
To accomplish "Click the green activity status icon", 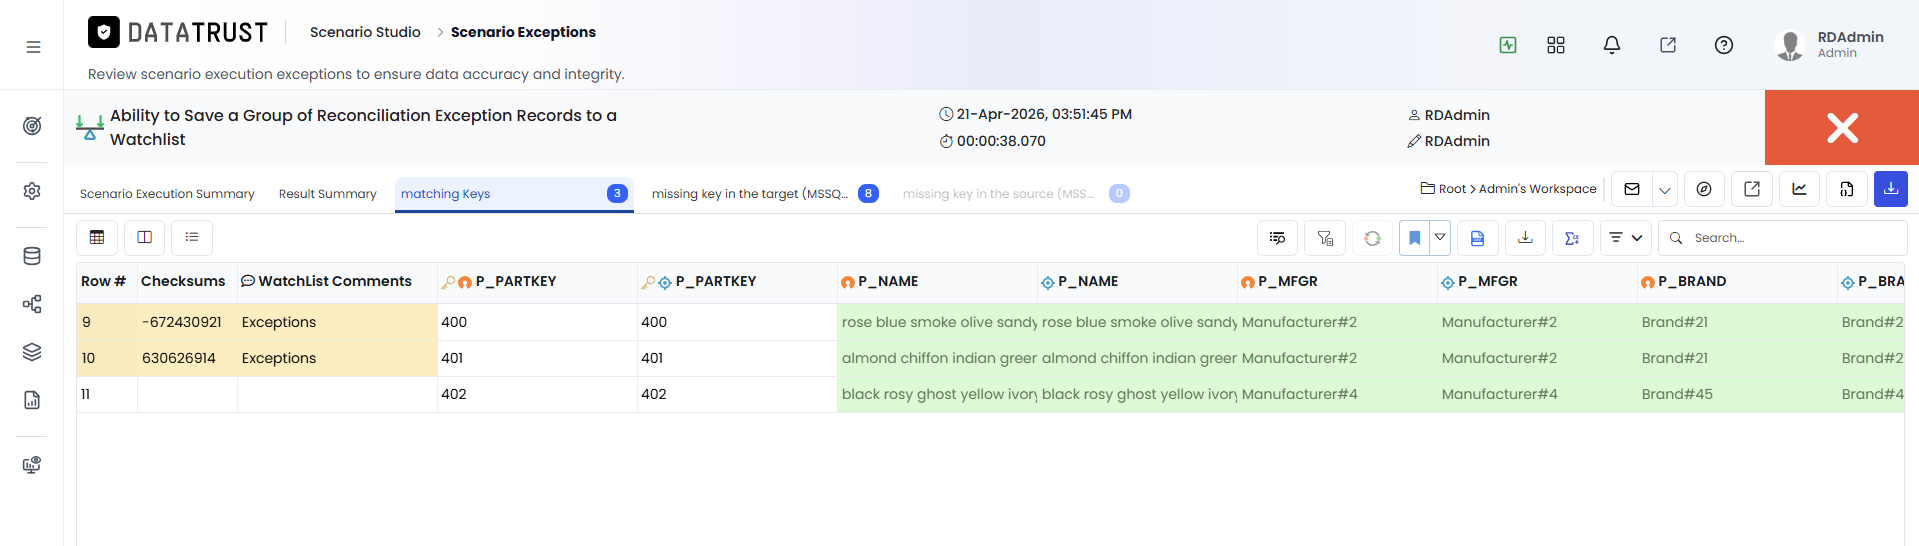I will click(x=1508, y=45).
